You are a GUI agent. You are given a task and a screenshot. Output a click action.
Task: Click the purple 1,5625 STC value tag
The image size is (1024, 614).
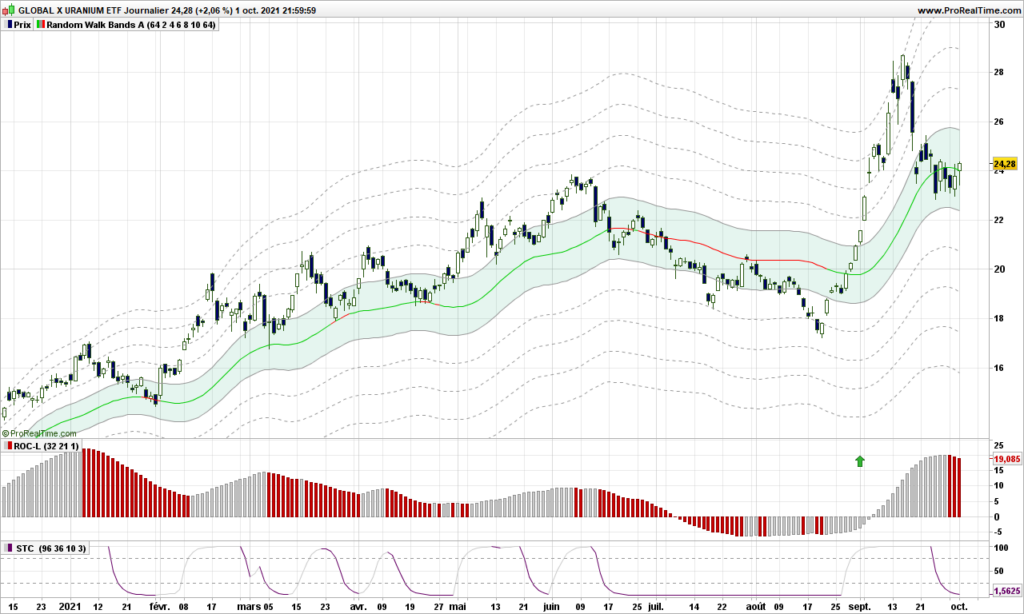(x=1006, y=590)
